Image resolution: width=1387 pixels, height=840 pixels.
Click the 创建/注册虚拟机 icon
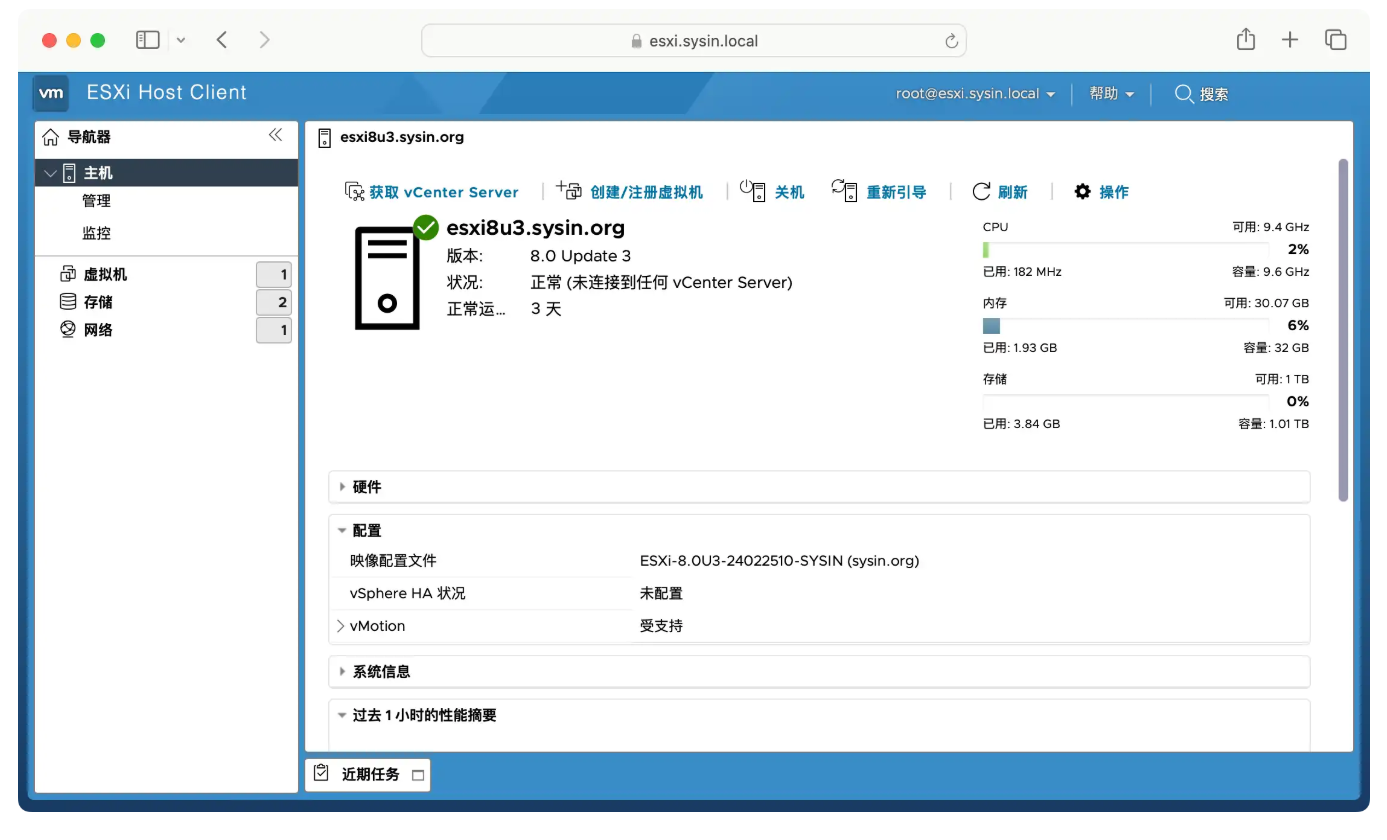point(569,190)
